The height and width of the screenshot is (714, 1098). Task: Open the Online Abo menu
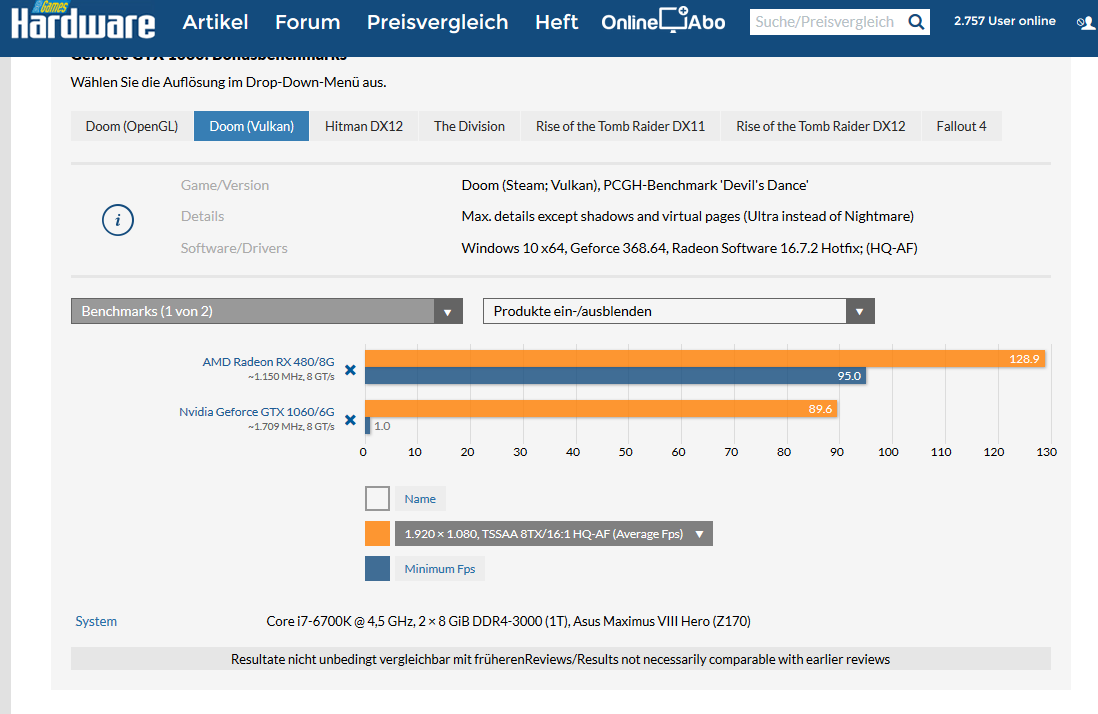pos(663,22)
